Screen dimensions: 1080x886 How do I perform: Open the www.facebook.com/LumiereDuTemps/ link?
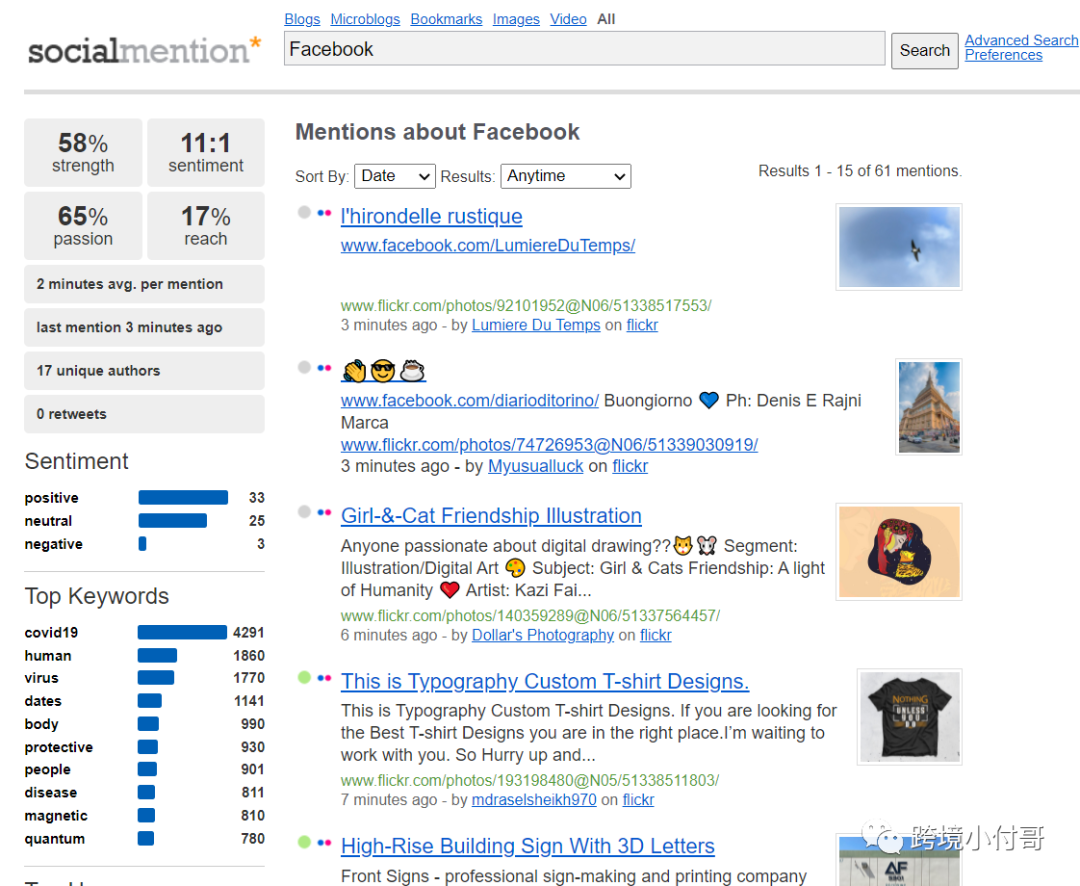coord(488,246)
